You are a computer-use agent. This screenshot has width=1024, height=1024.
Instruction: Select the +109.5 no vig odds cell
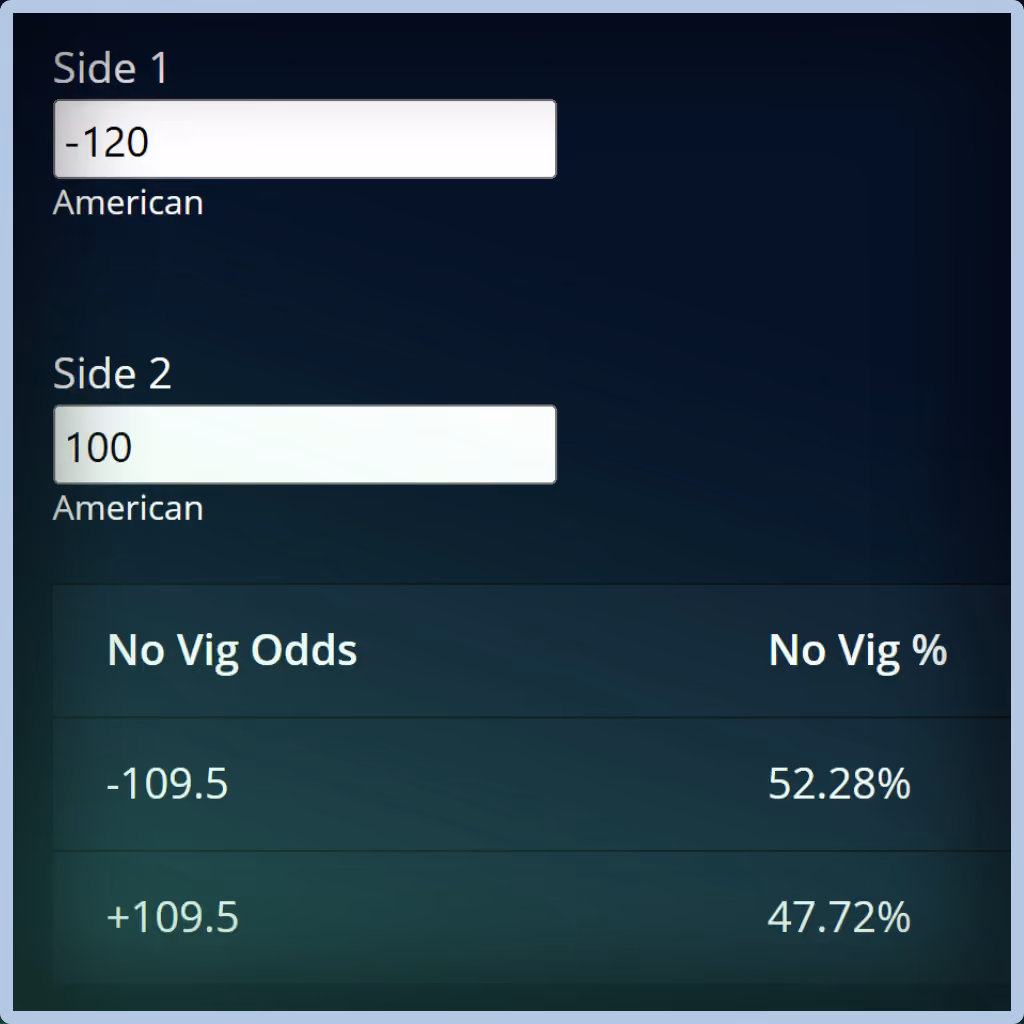(172, 916)
